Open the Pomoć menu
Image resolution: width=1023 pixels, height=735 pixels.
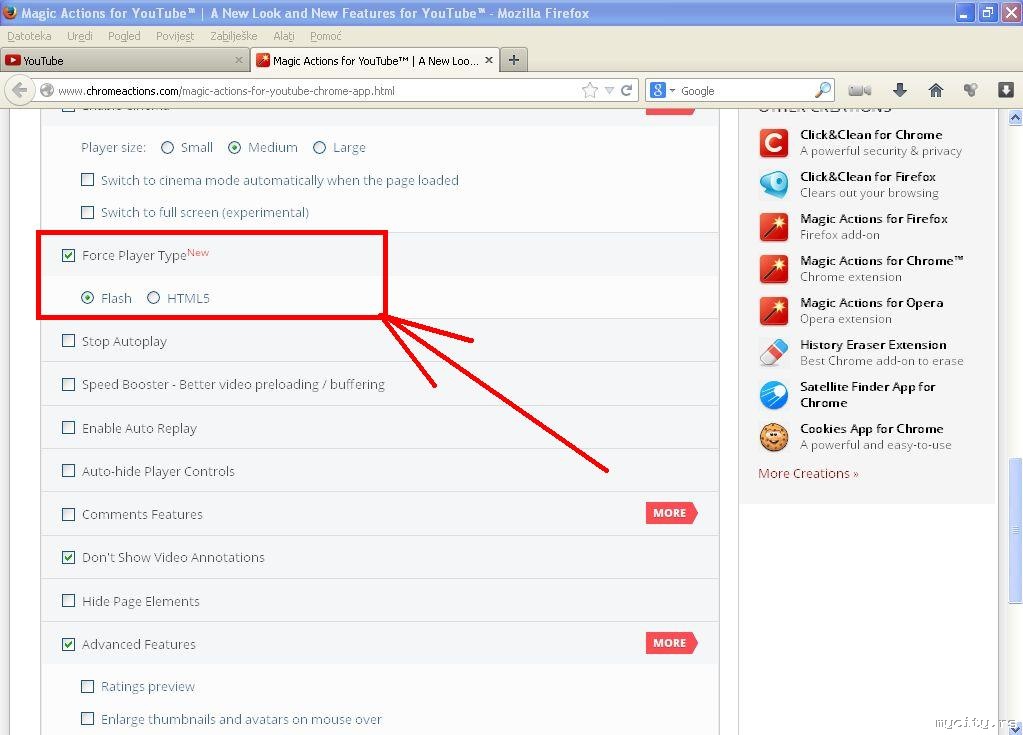point(326,36)
